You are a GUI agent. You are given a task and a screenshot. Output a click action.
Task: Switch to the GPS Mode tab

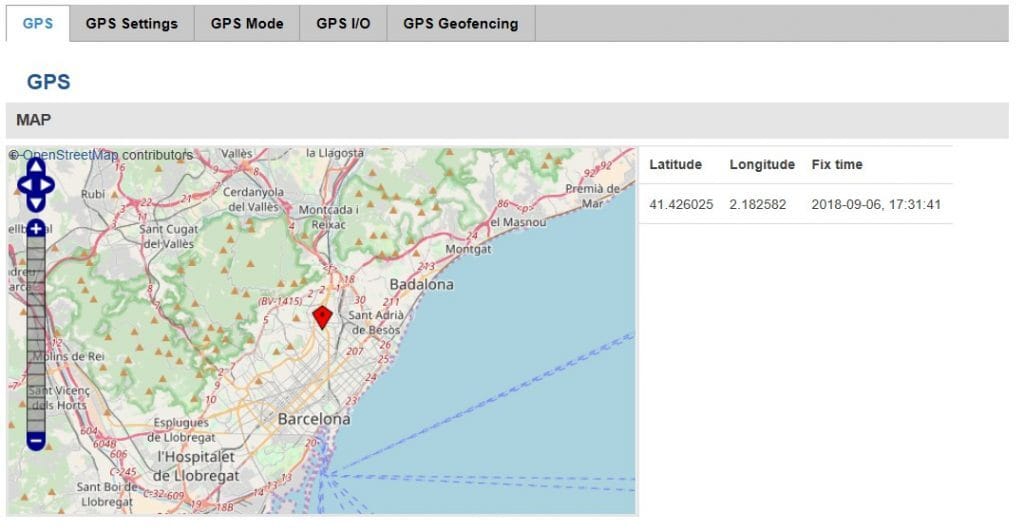(247, 23)
